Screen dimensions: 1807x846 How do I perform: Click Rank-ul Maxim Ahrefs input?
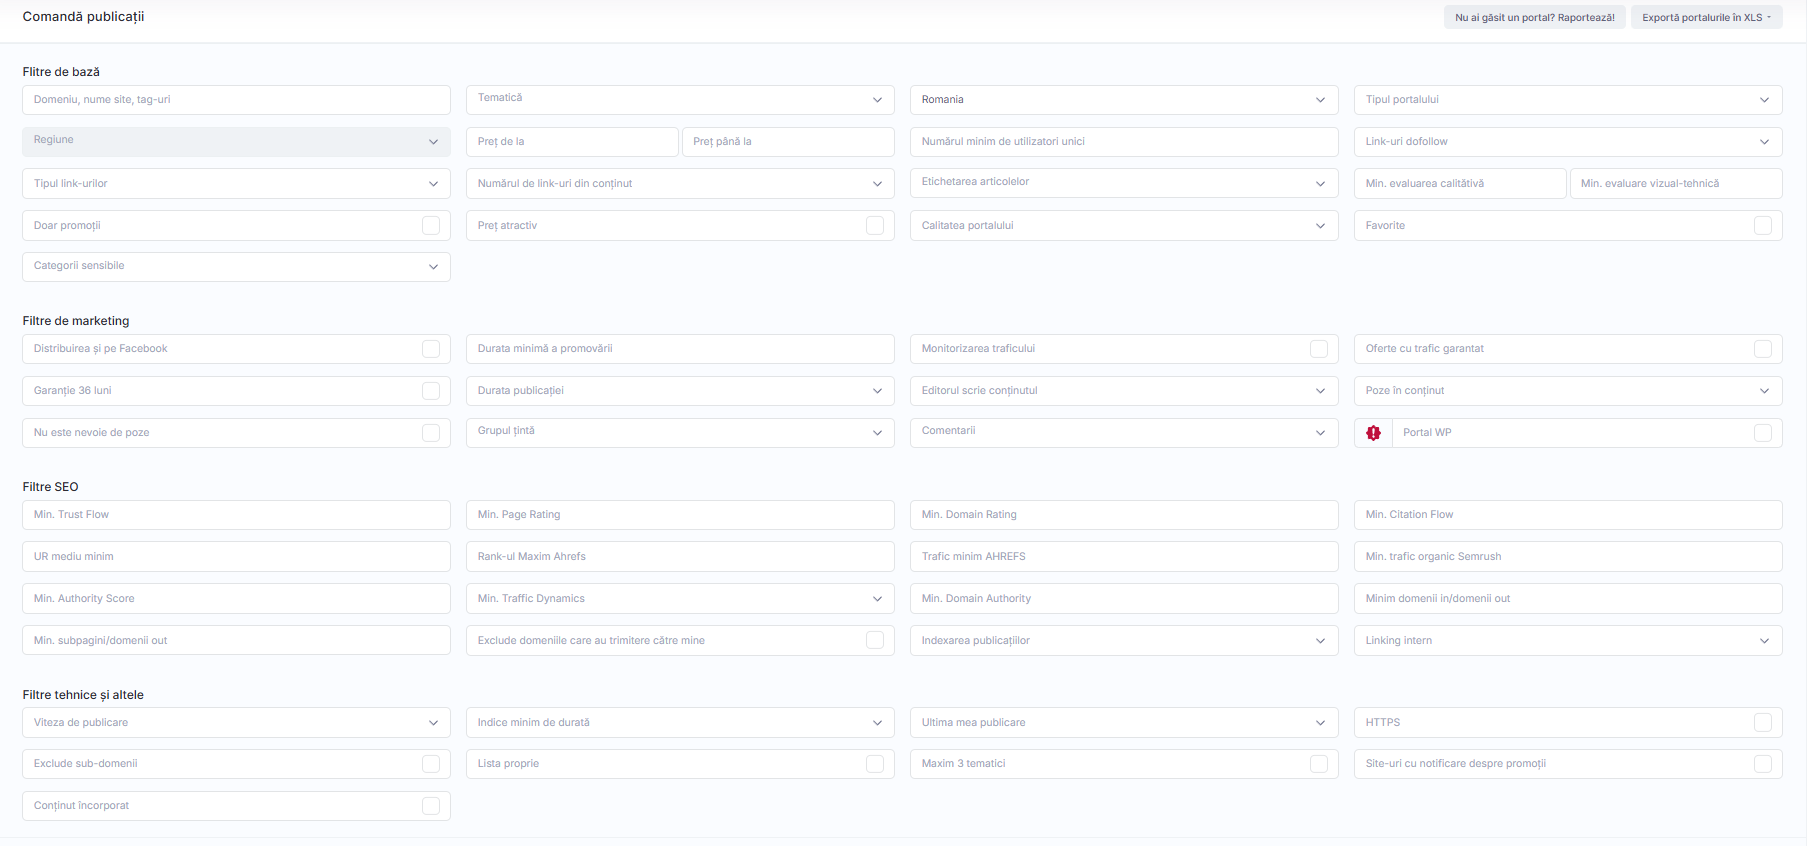[x=680, y=557]
